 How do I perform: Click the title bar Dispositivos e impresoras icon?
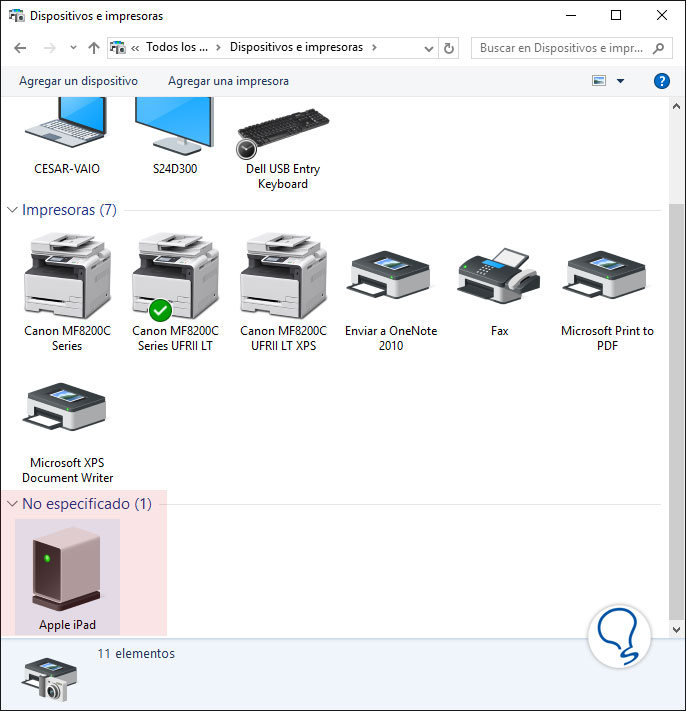17,15
